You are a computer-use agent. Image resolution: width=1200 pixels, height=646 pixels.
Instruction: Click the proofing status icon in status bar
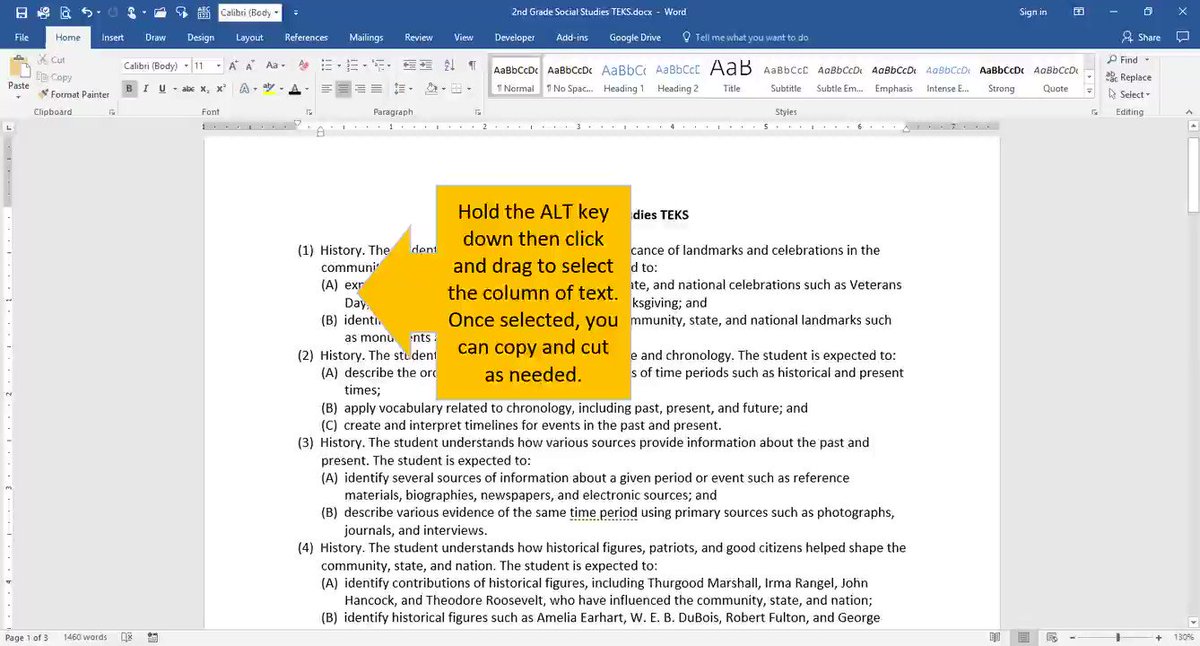point(127,637)
